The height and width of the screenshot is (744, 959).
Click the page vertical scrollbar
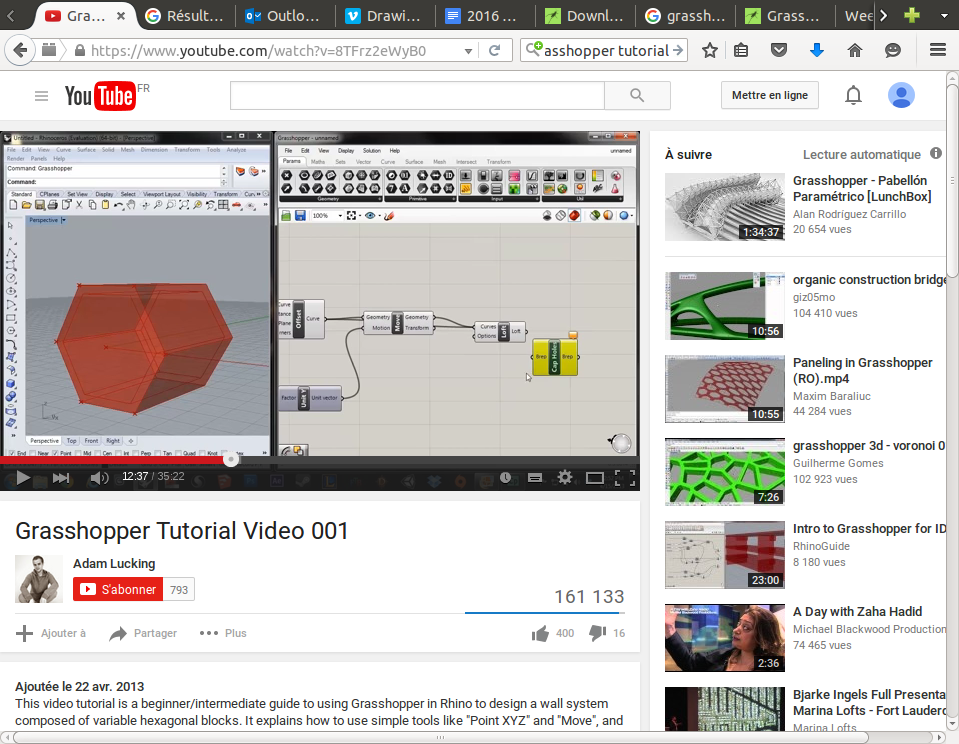click(x=952, y=180)
